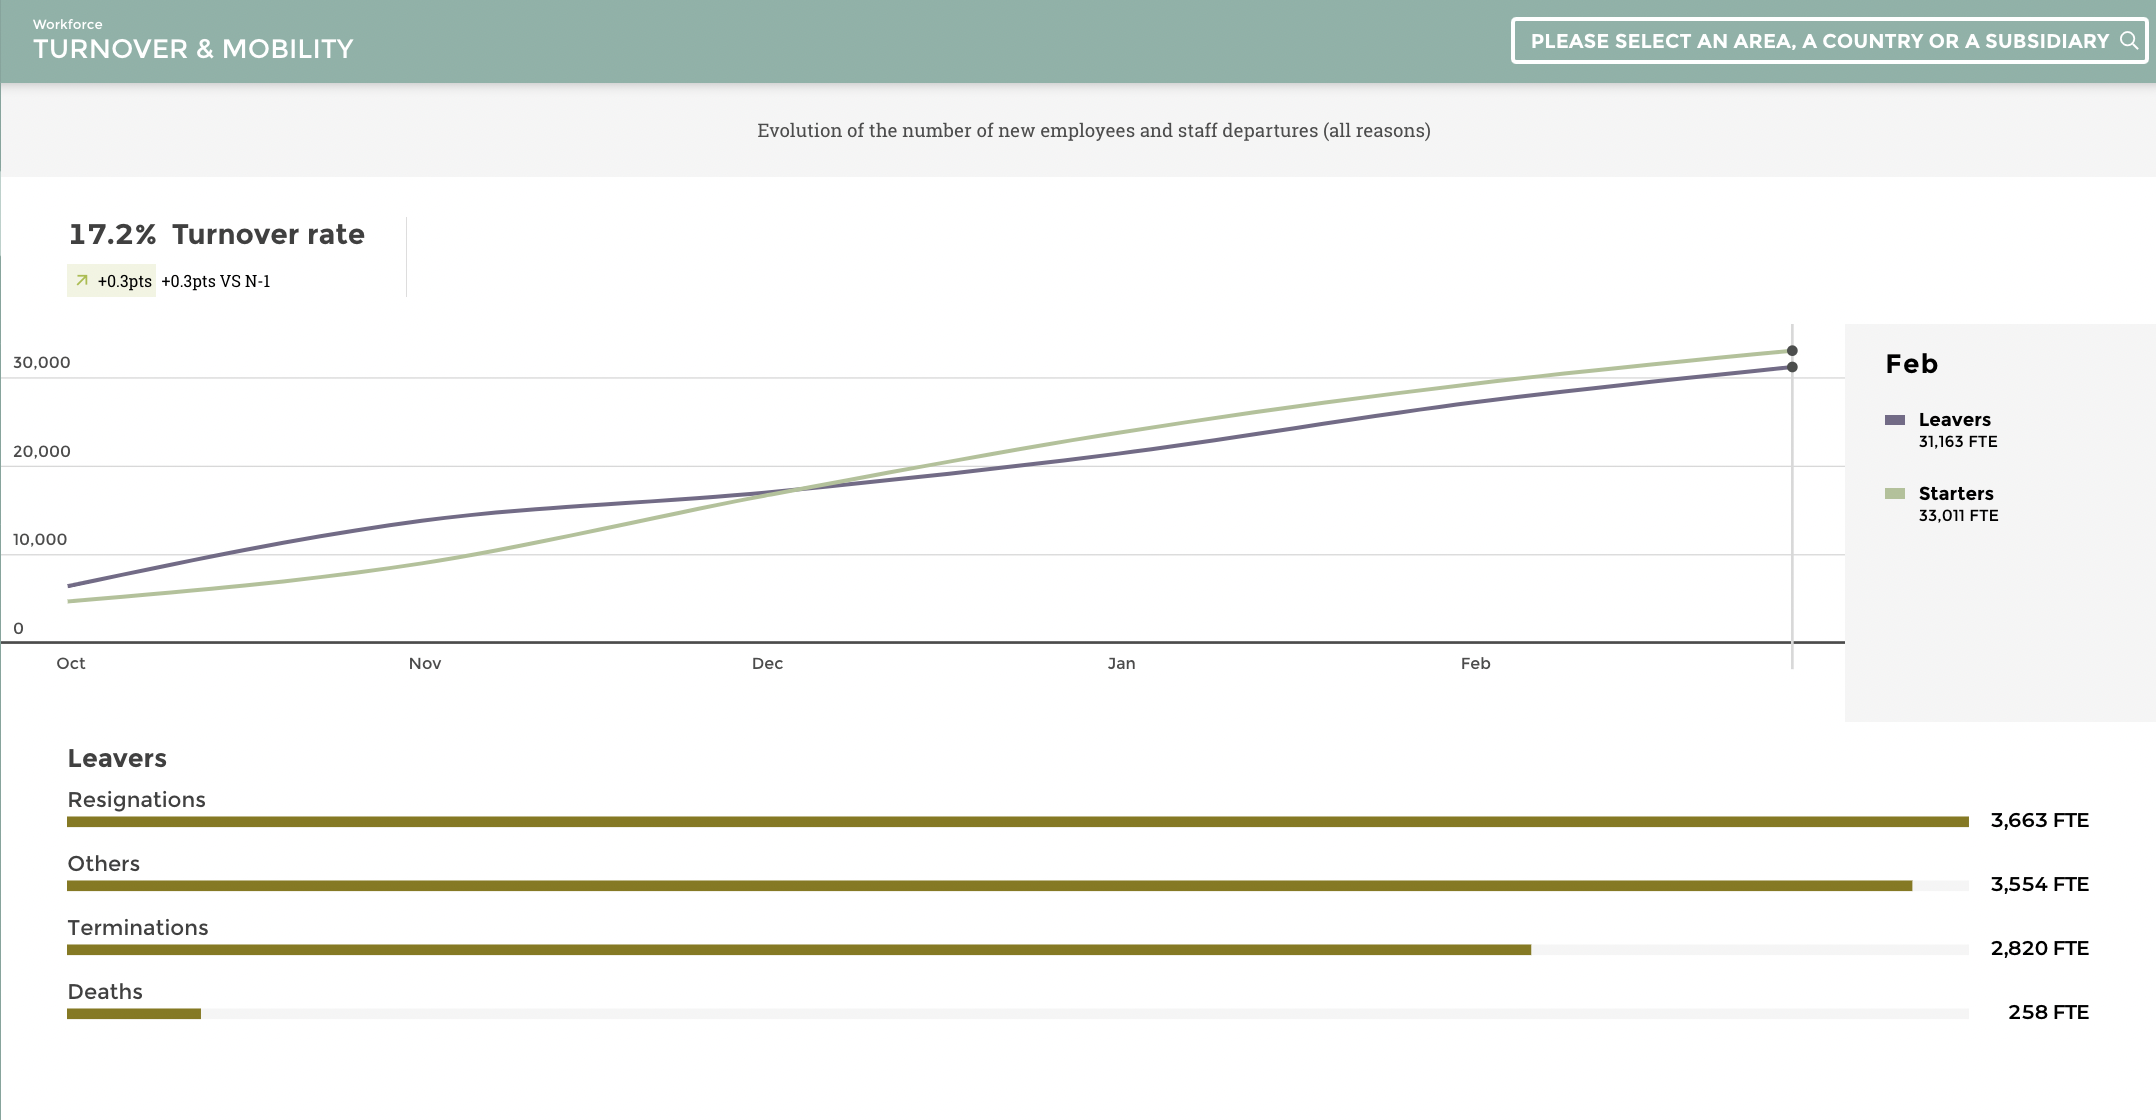The height and width of the screenshot is (1120, 2156).
Task: Select the Terminations bar
Action: click(798, 950)
